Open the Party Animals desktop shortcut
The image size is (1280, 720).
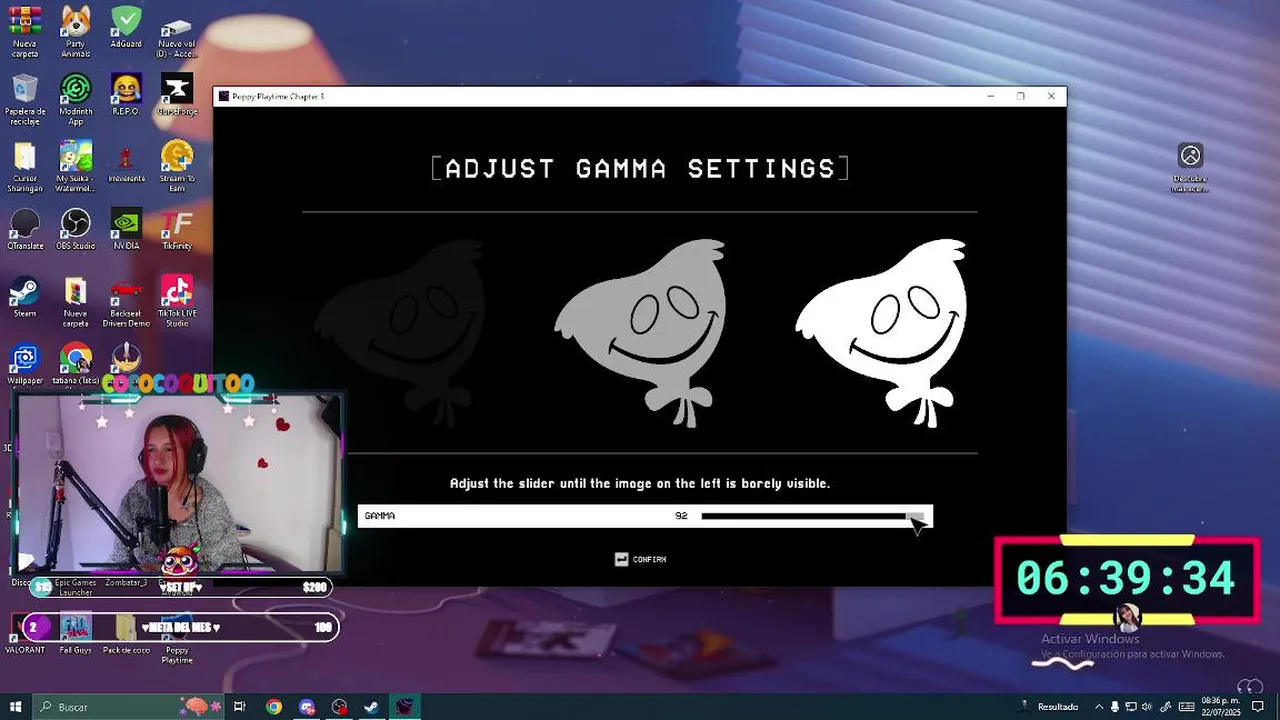pyautogui.click(x=76, y=32)
